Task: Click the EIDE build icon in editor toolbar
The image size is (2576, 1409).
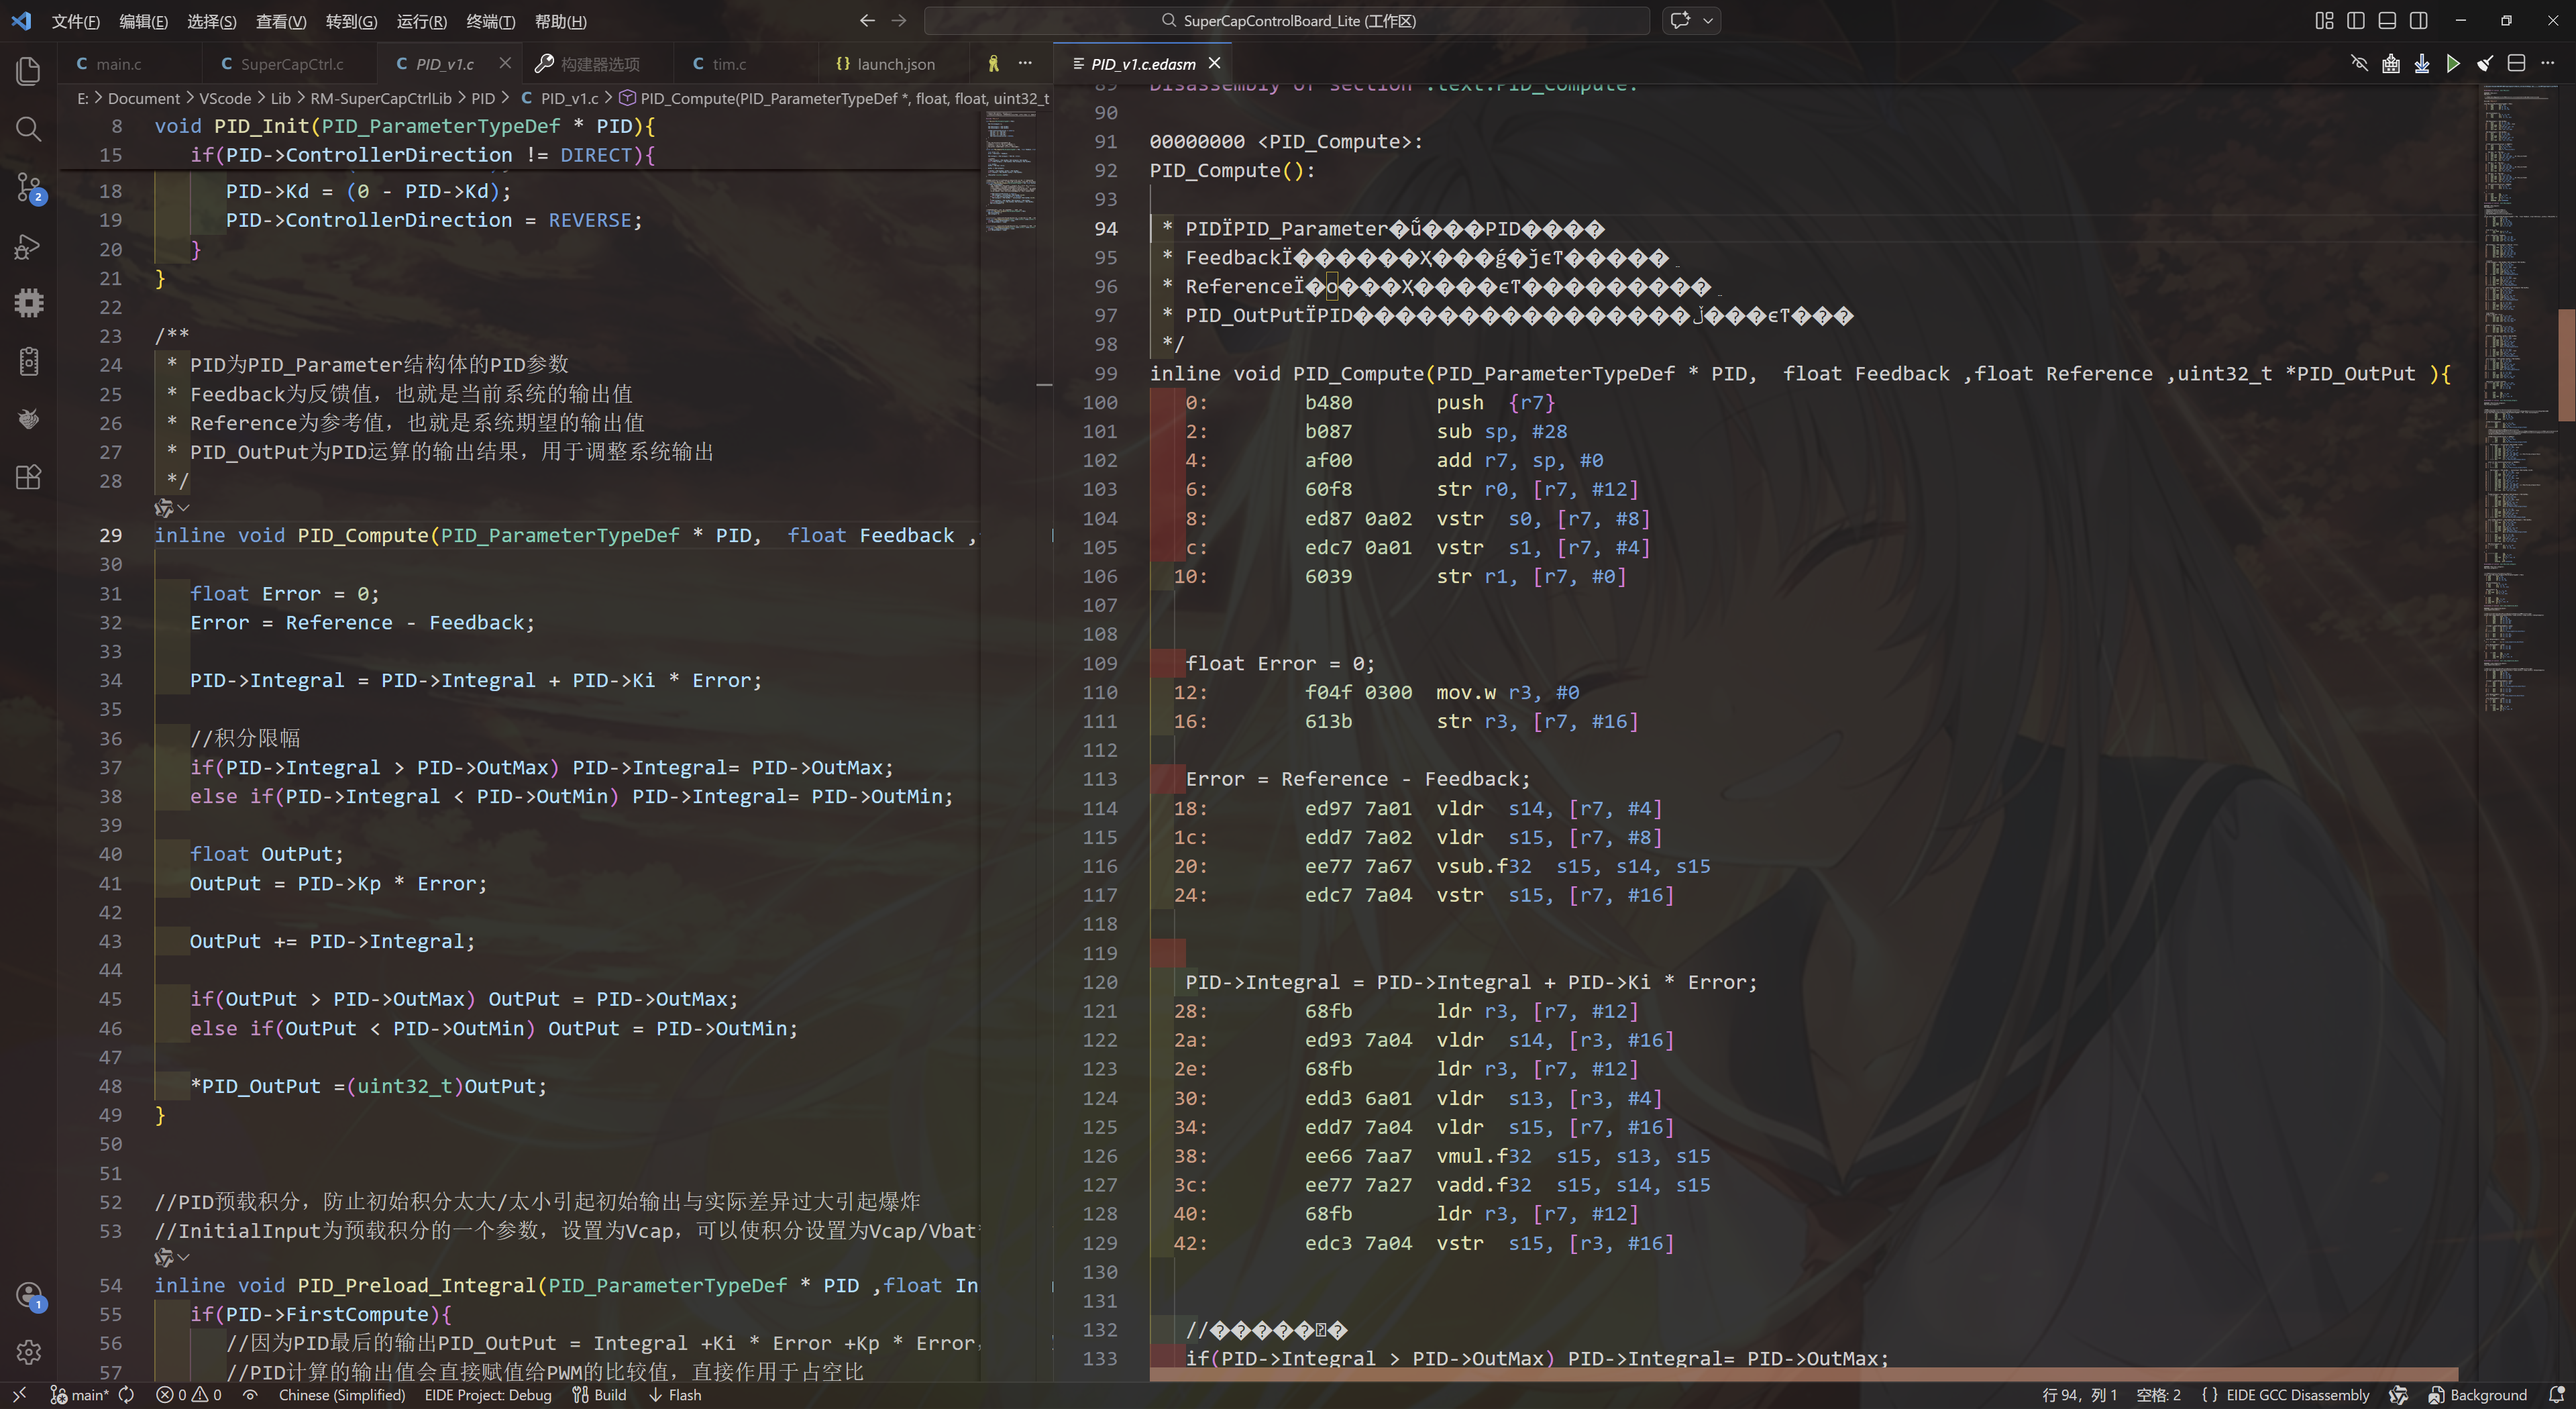Action: 2391,64
